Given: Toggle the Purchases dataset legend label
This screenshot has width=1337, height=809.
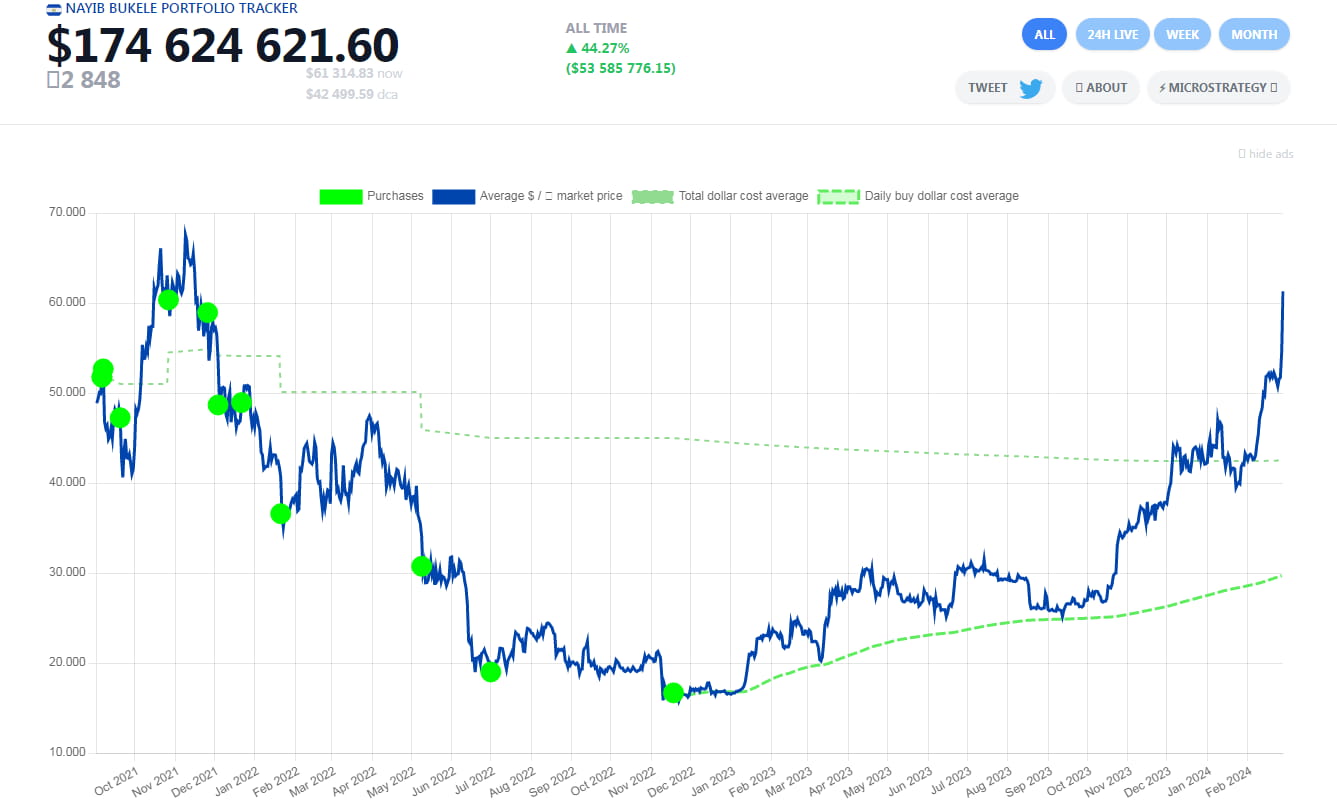Looking at the screenshot, I should point(395,196).
